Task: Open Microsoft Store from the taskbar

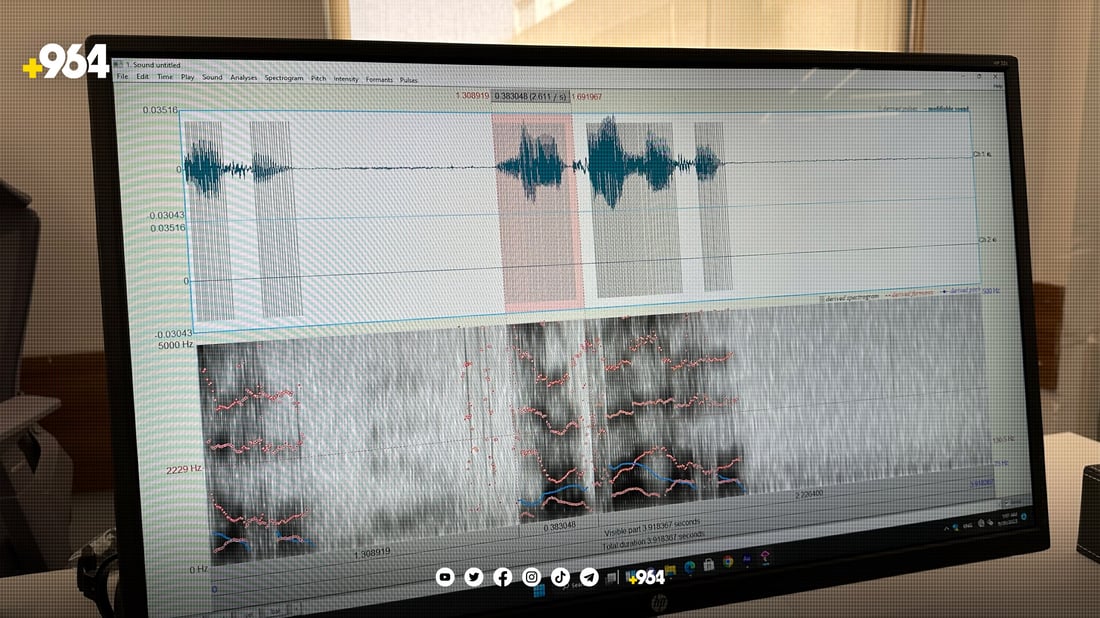Action: (x=709, y=564)
